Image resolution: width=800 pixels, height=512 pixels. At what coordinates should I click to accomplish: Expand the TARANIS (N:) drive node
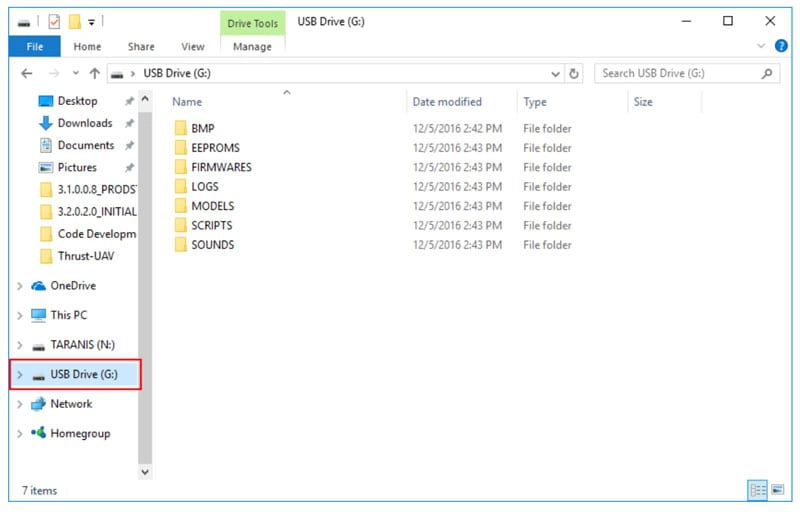pos(20,345)
